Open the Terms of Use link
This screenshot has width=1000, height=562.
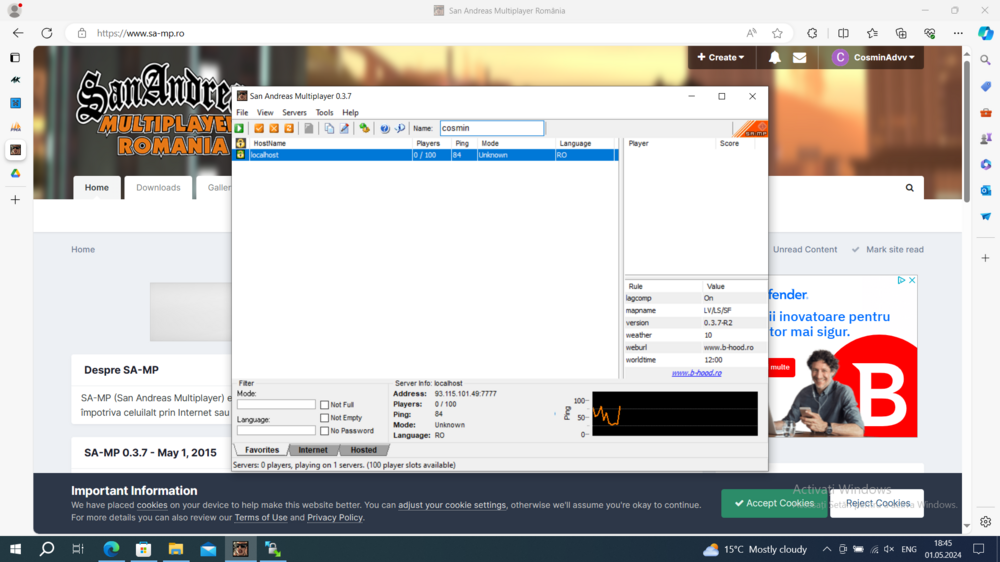(x=261, y=517)
